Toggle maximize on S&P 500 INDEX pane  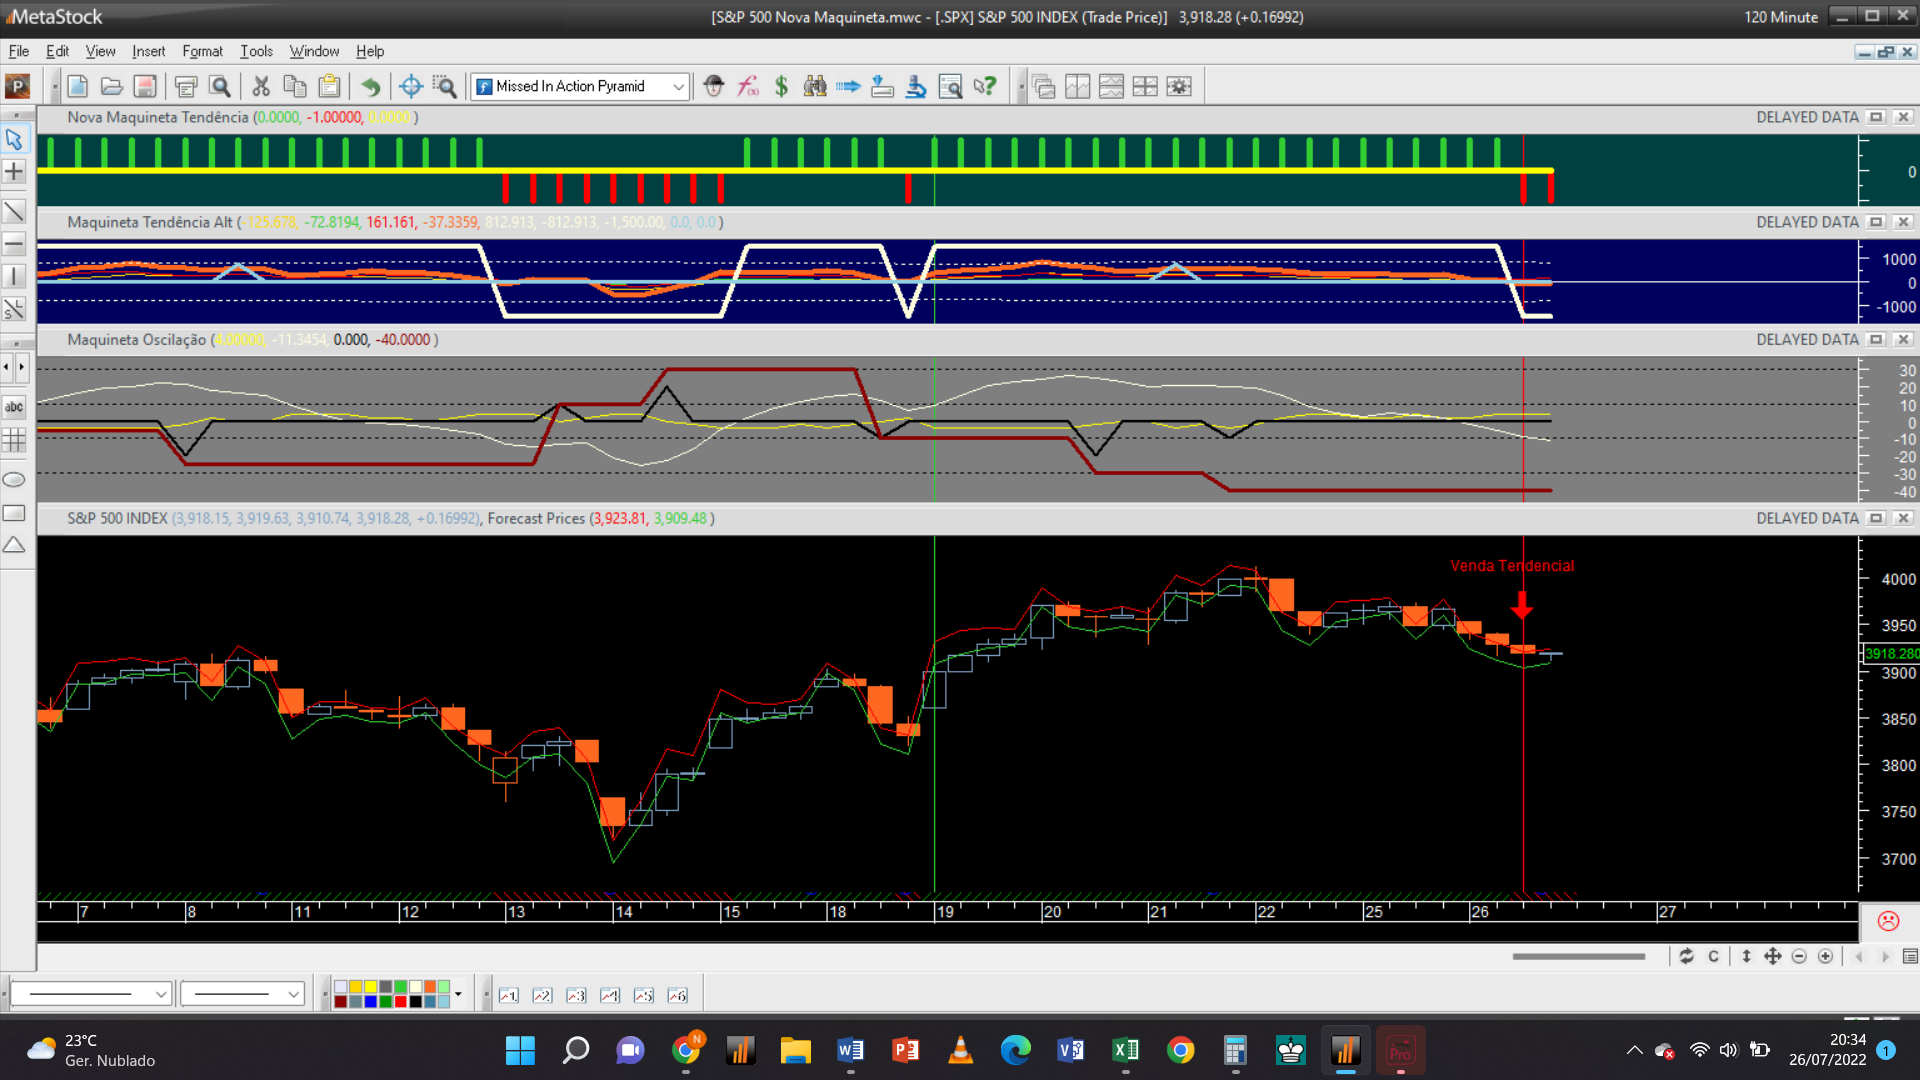(1876, 518)
